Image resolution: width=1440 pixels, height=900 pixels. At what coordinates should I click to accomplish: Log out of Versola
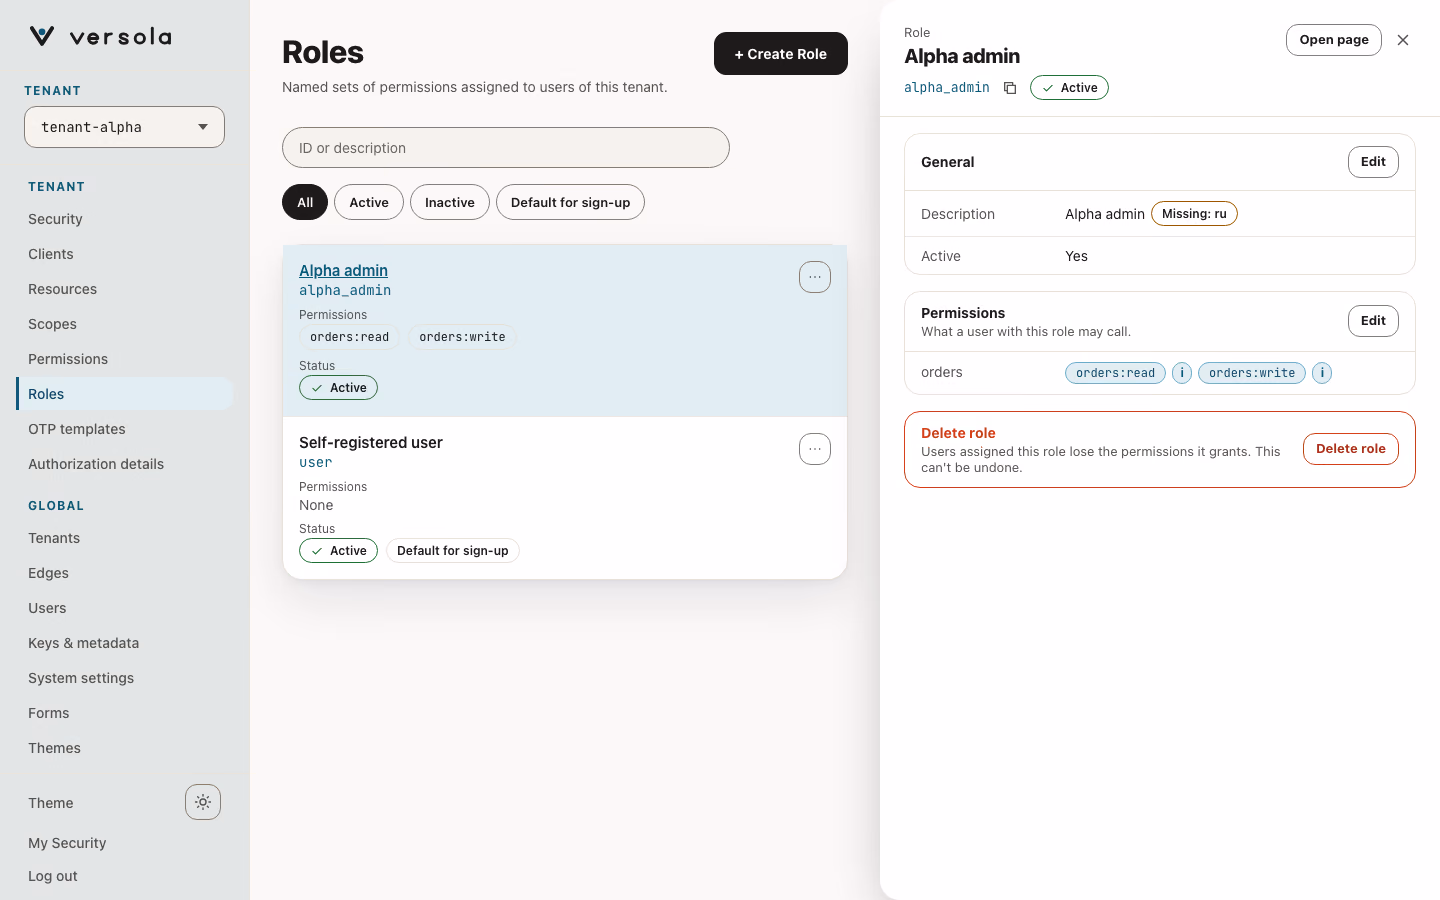[x=53, y=876]
